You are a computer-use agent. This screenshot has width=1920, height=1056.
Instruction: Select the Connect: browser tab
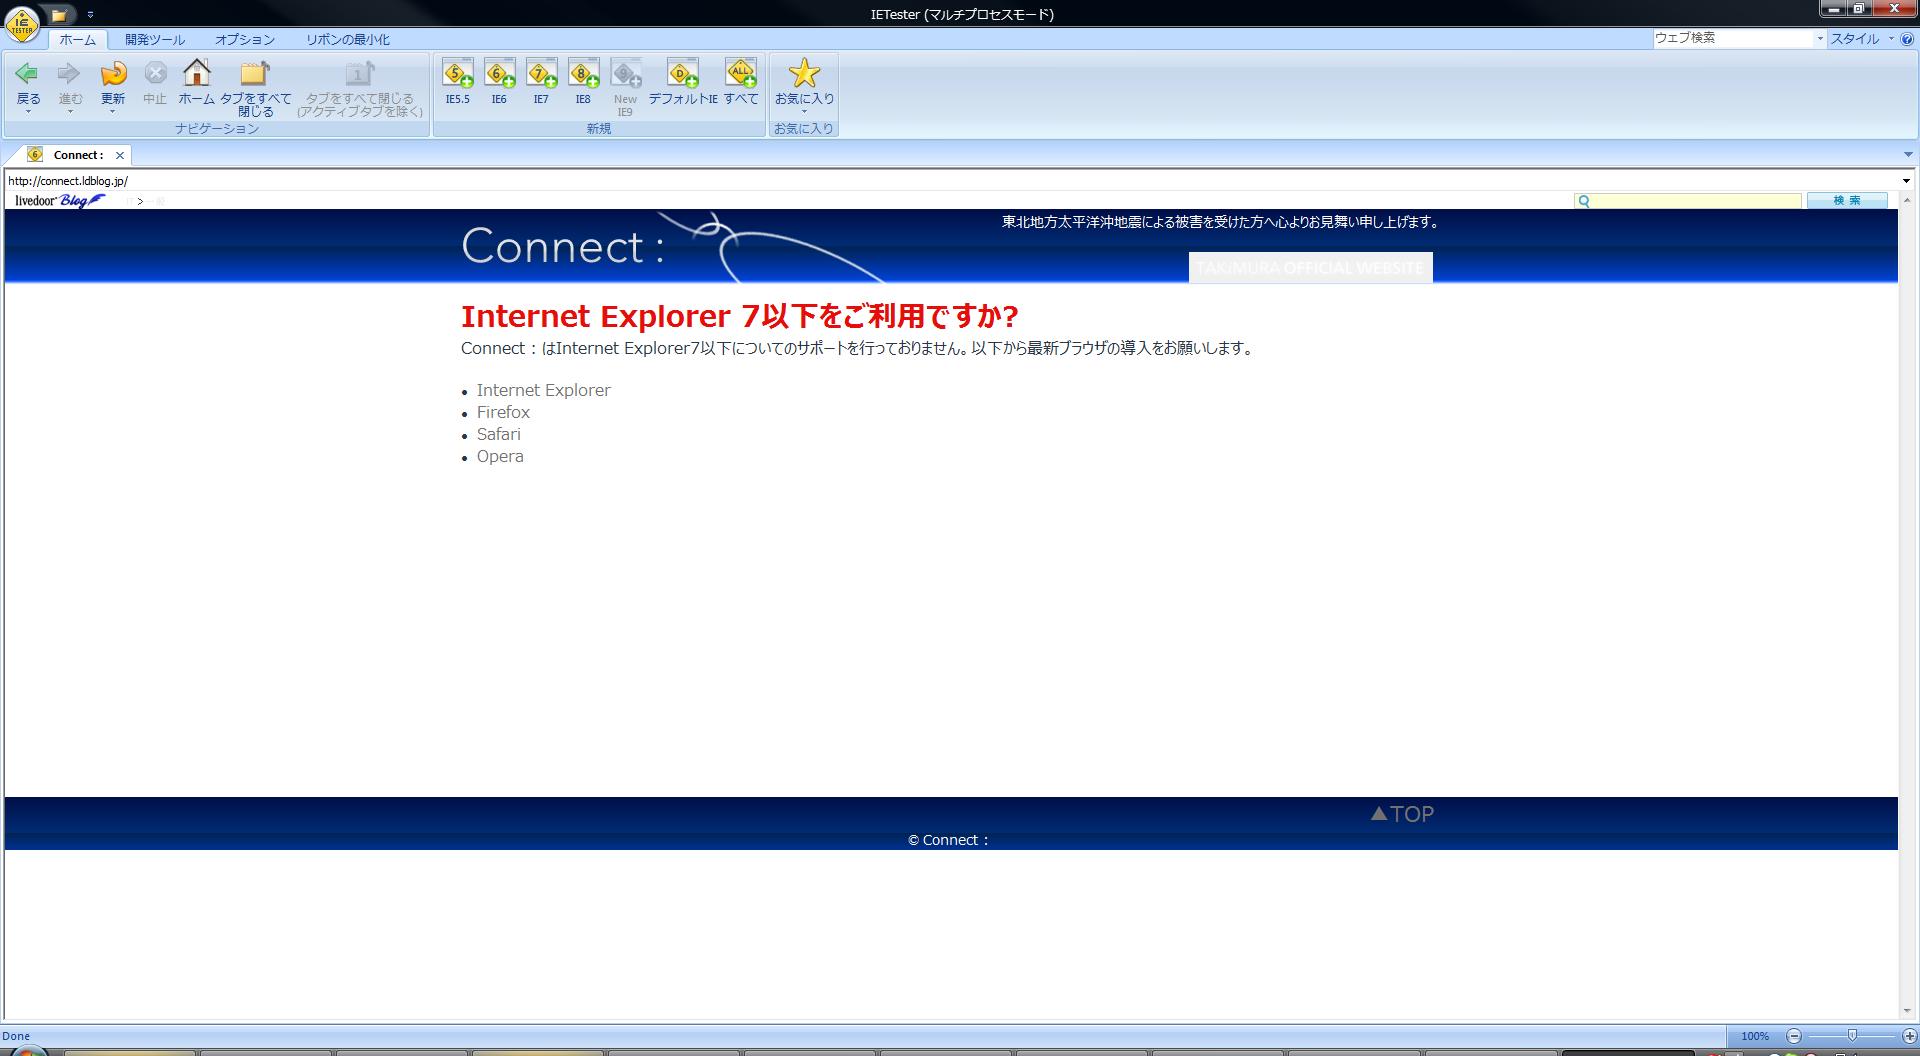pos(78,155)
